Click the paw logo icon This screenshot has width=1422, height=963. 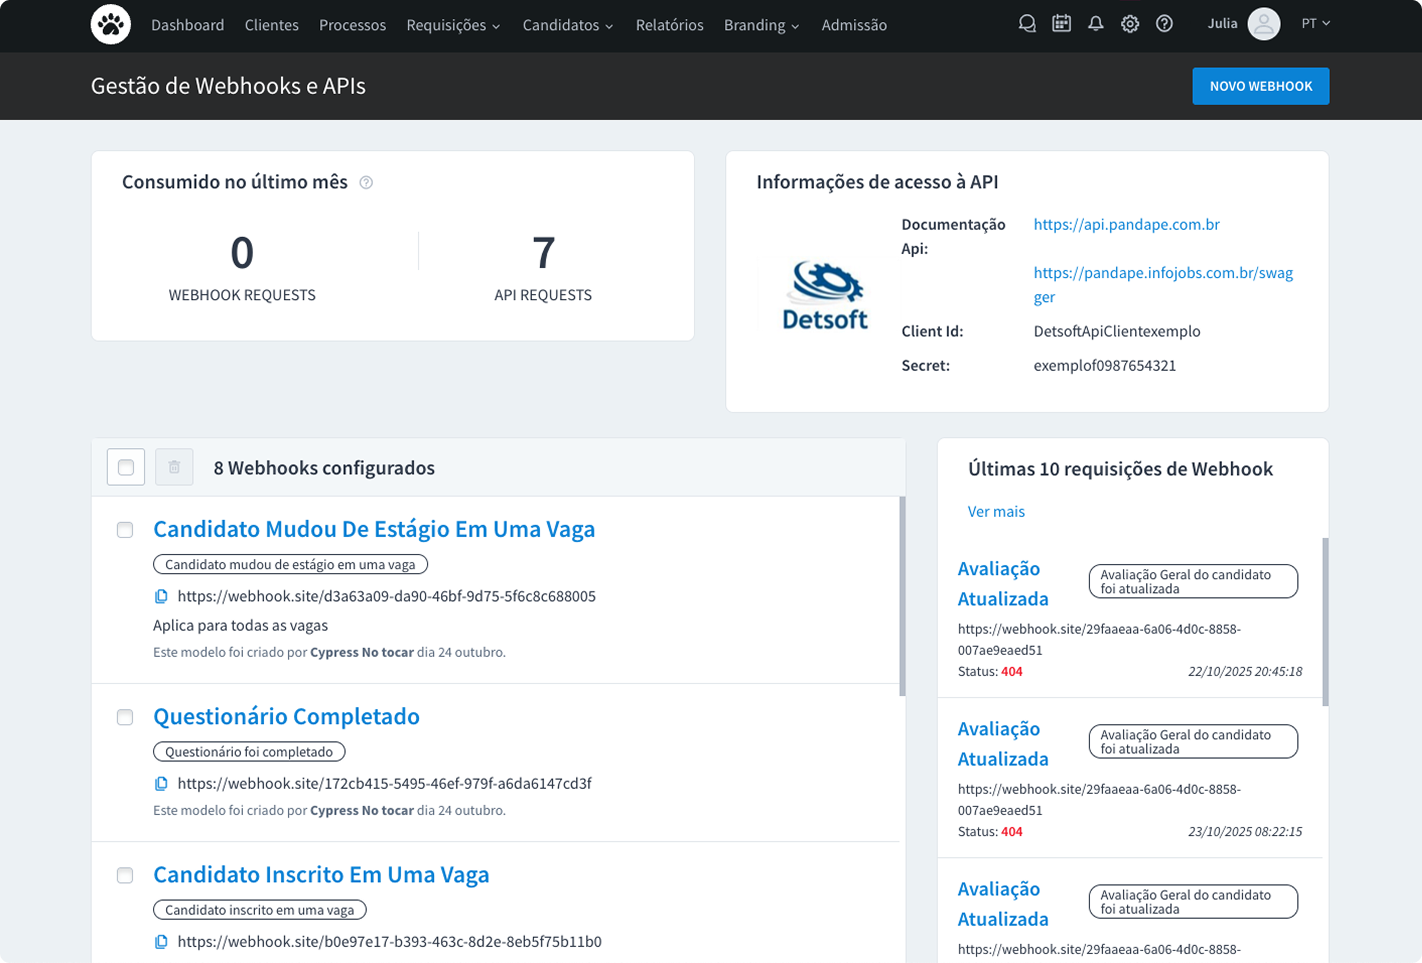pos(111,25)
